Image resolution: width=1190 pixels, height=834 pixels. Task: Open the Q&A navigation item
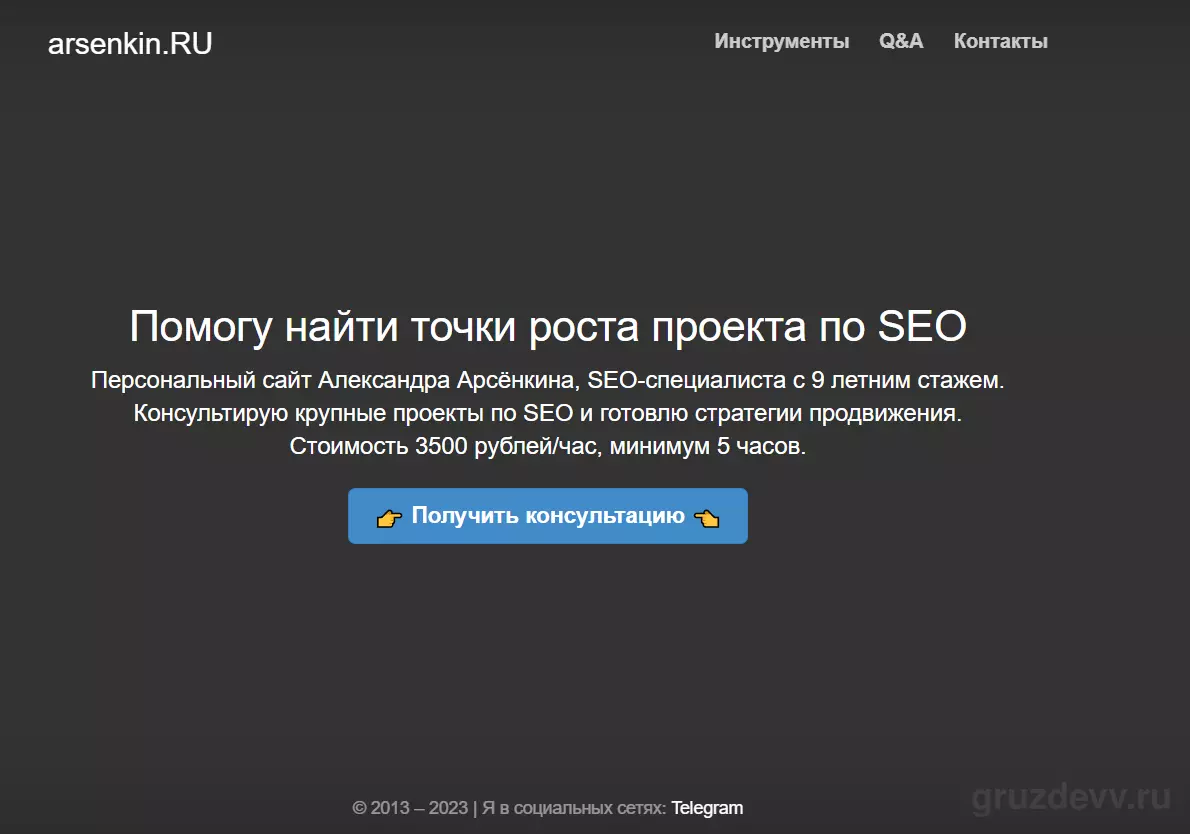pyautogui.click(x=901, y=41)
